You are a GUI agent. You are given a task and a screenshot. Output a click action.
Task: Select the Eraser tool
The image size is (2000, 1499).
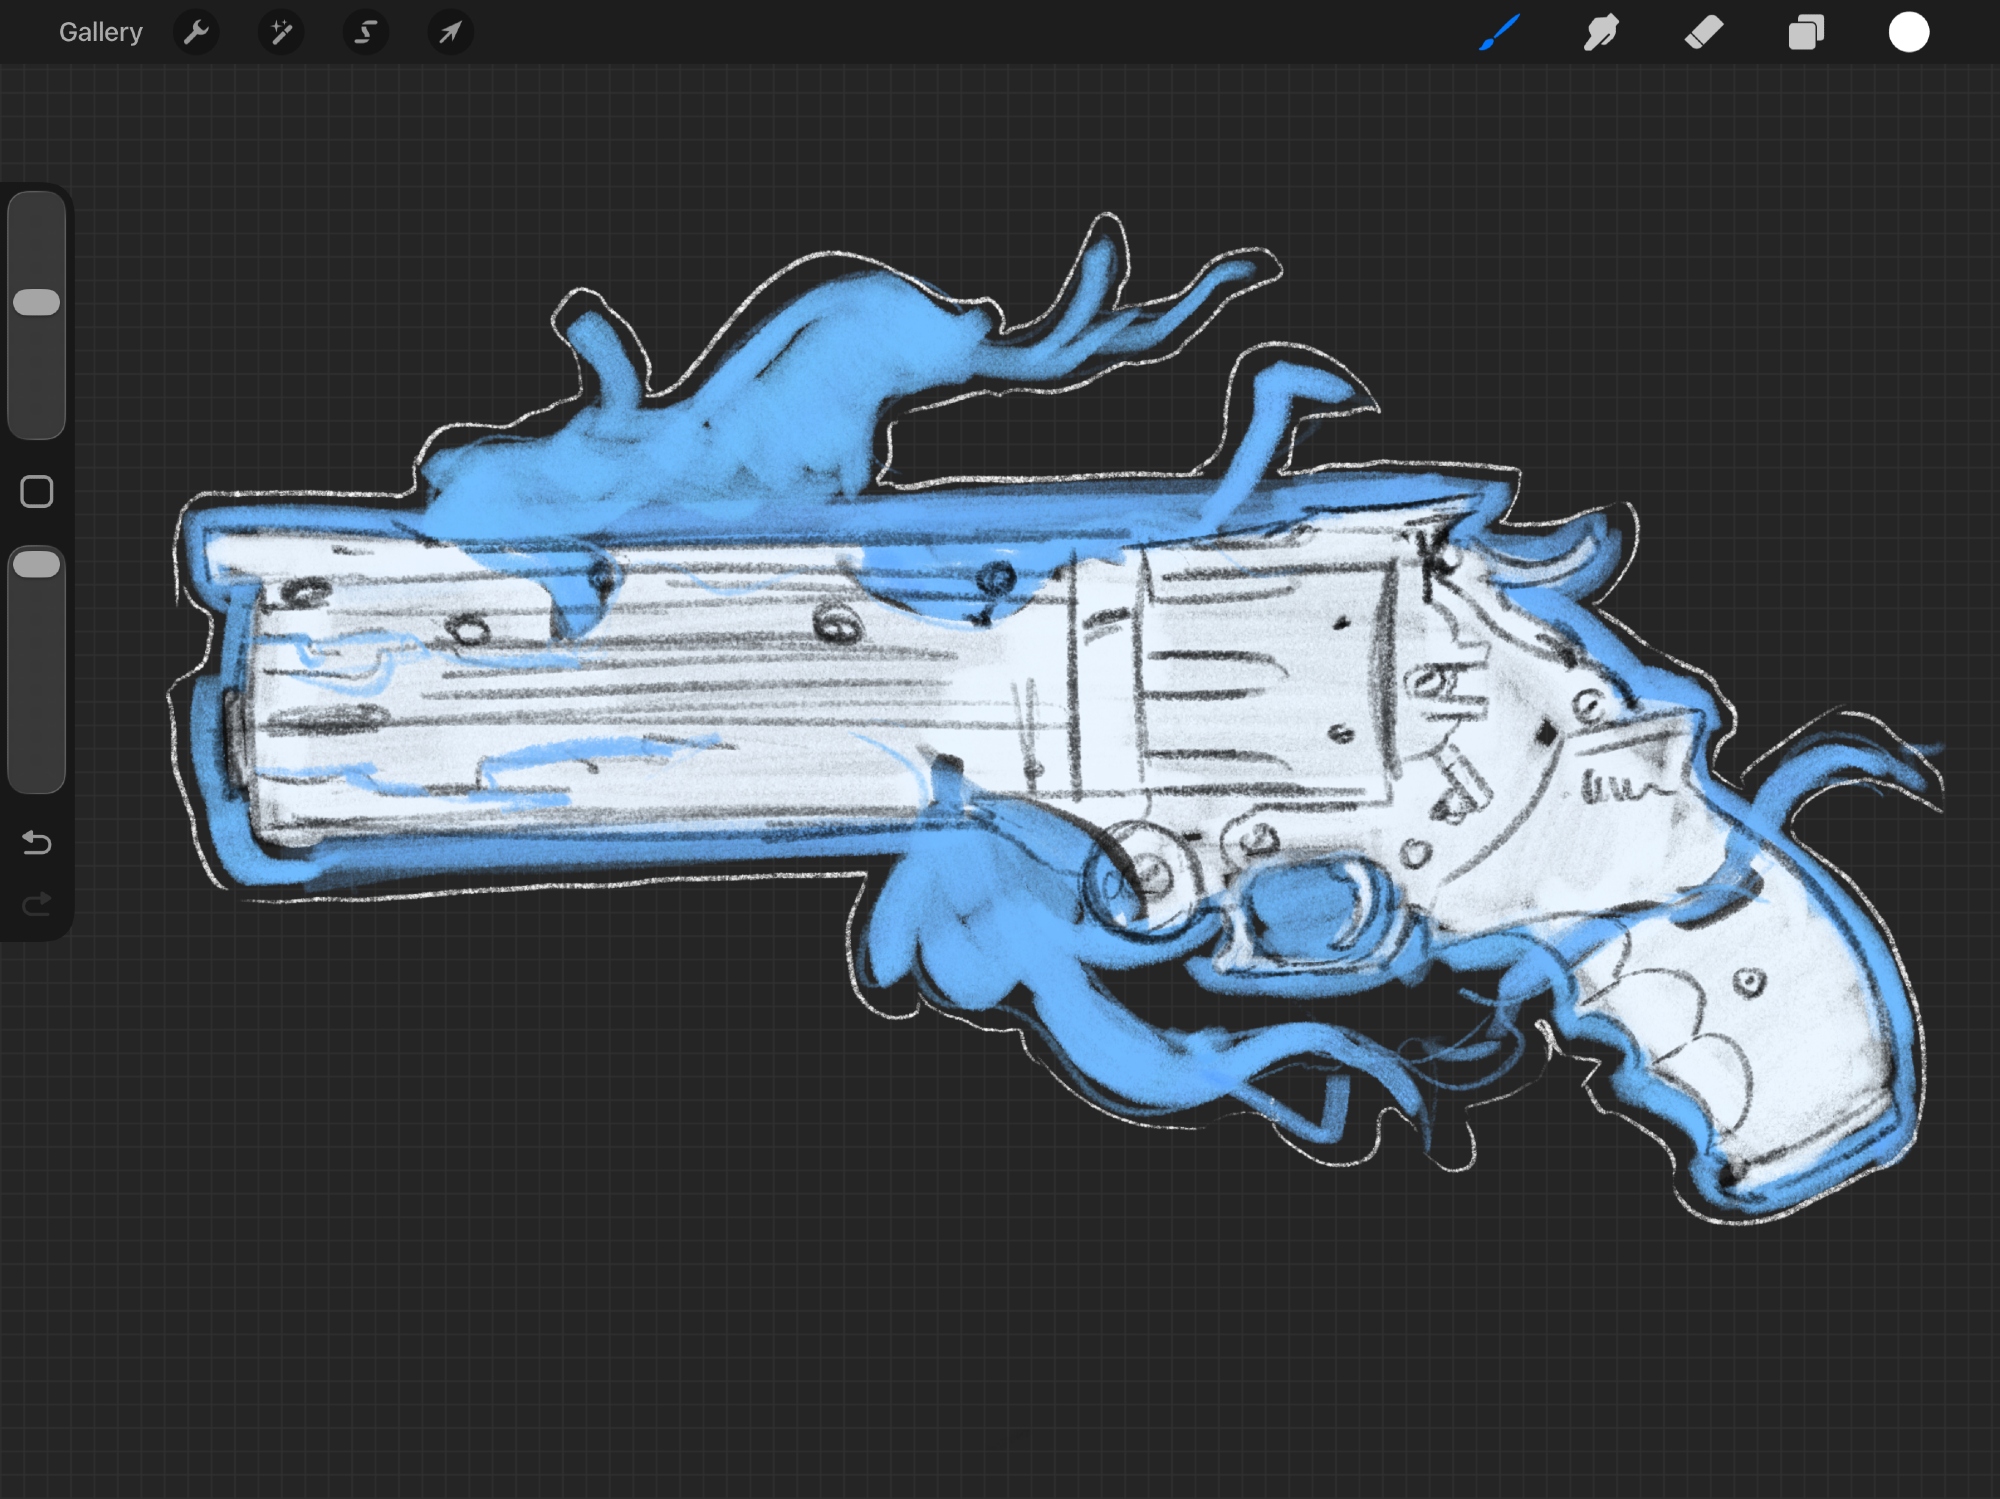pos(1704,32)
